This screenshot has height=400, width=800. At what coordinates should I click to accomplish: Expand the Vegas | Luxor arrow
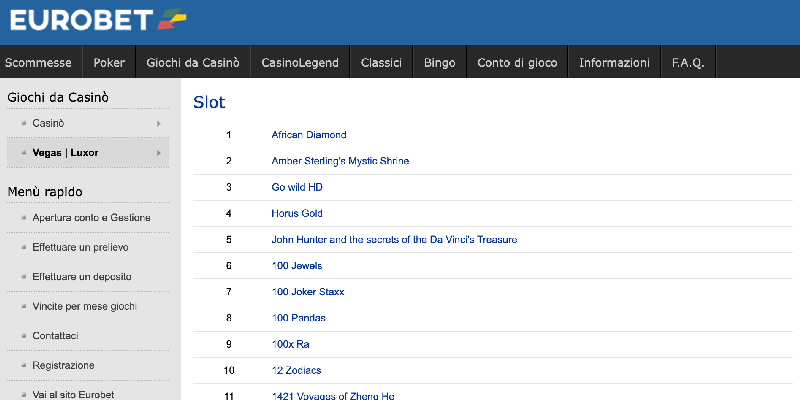pyautogui.click(x=159, y=153)
